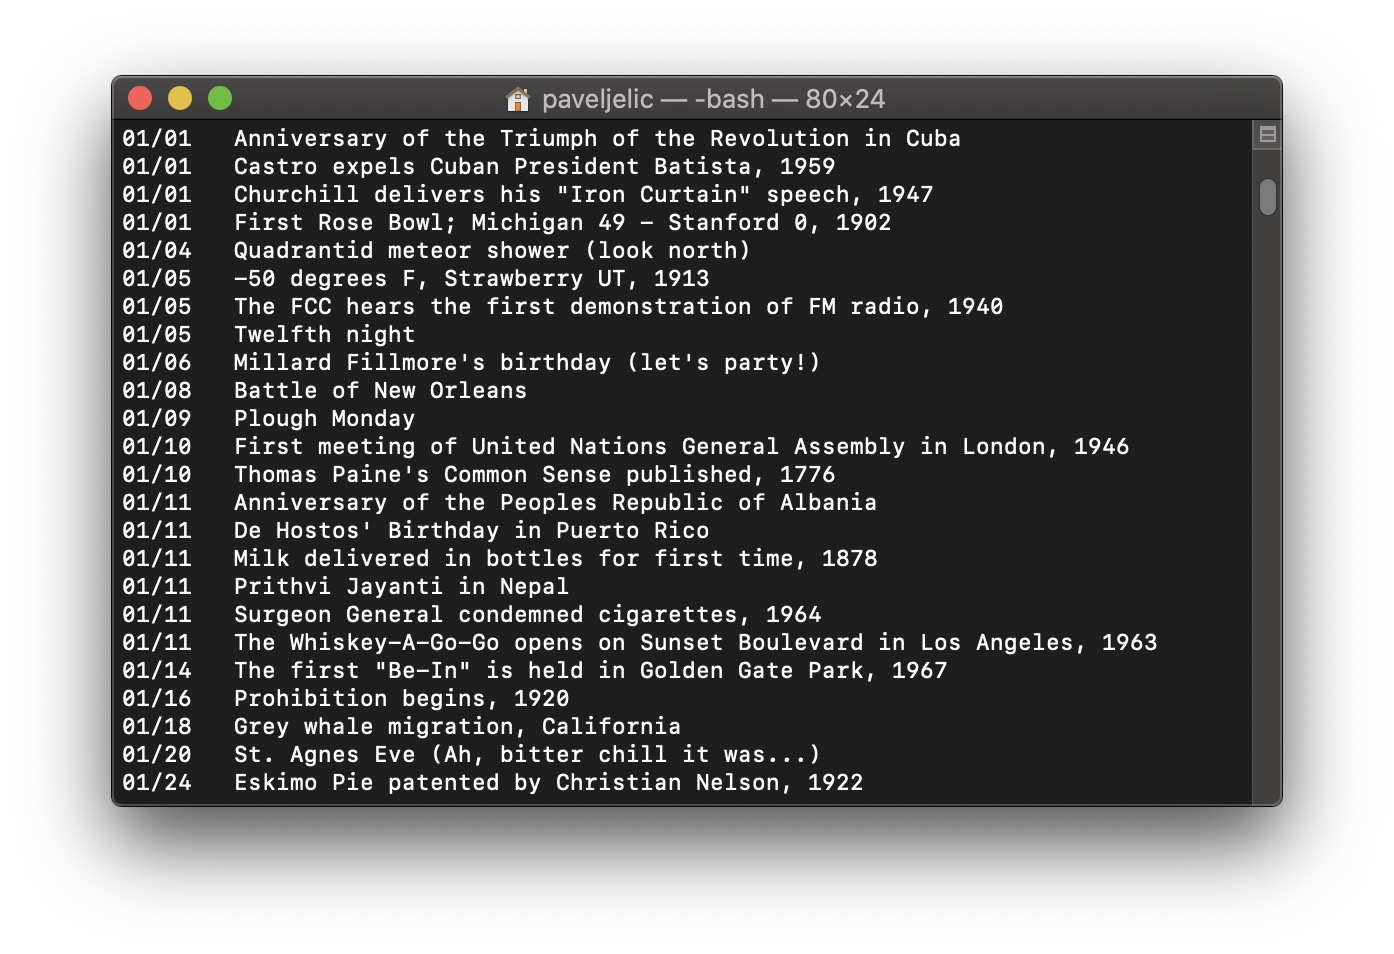Click the "First Rose Bowl" line
The height and width of the screenshot is (954, 1394).
coord(562,223)
